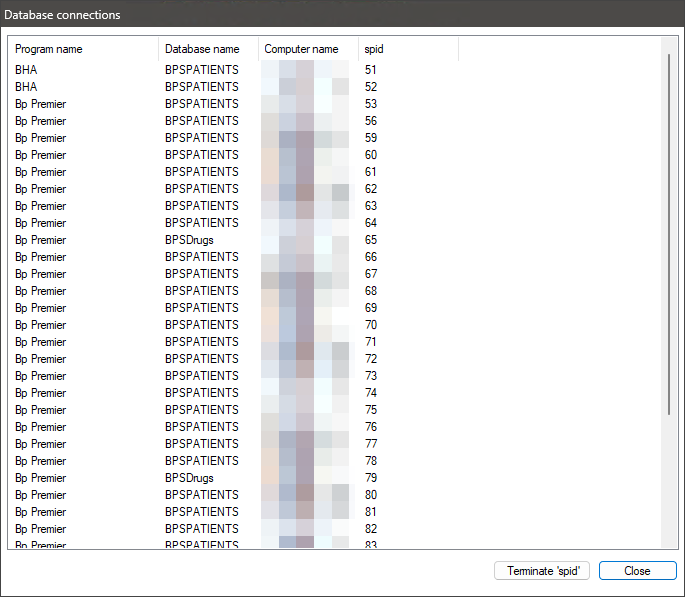
Task: Click spid value 74
Action: tap(370, 393)
